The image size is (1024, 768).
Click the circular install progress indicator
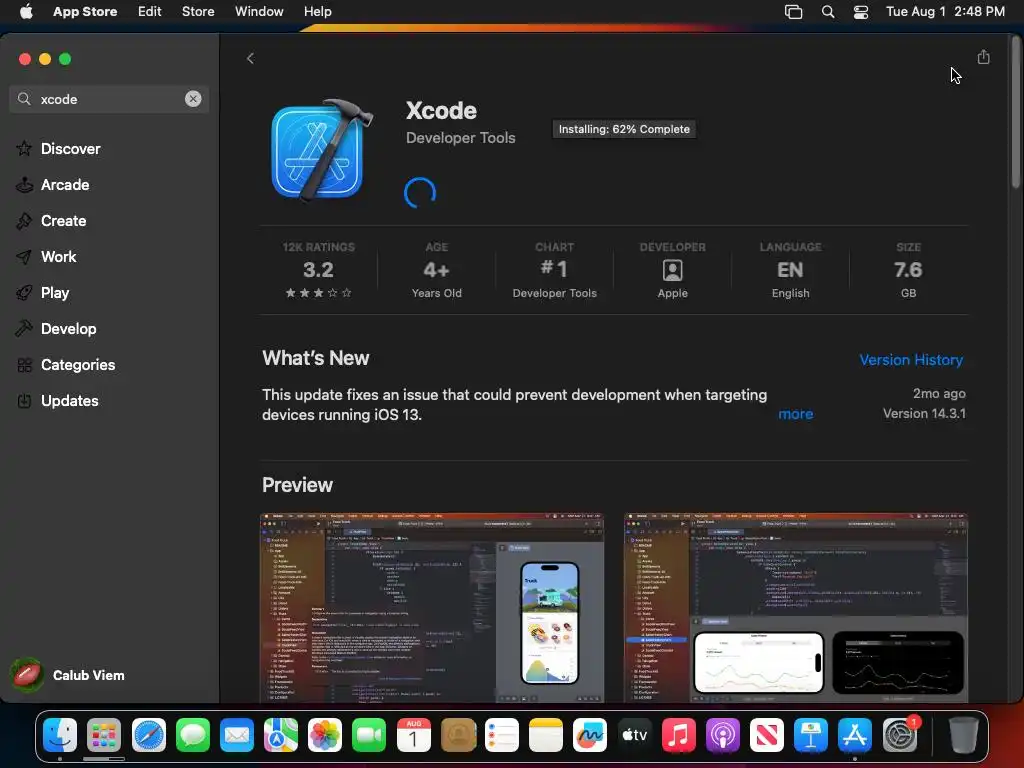click(420, 193)
